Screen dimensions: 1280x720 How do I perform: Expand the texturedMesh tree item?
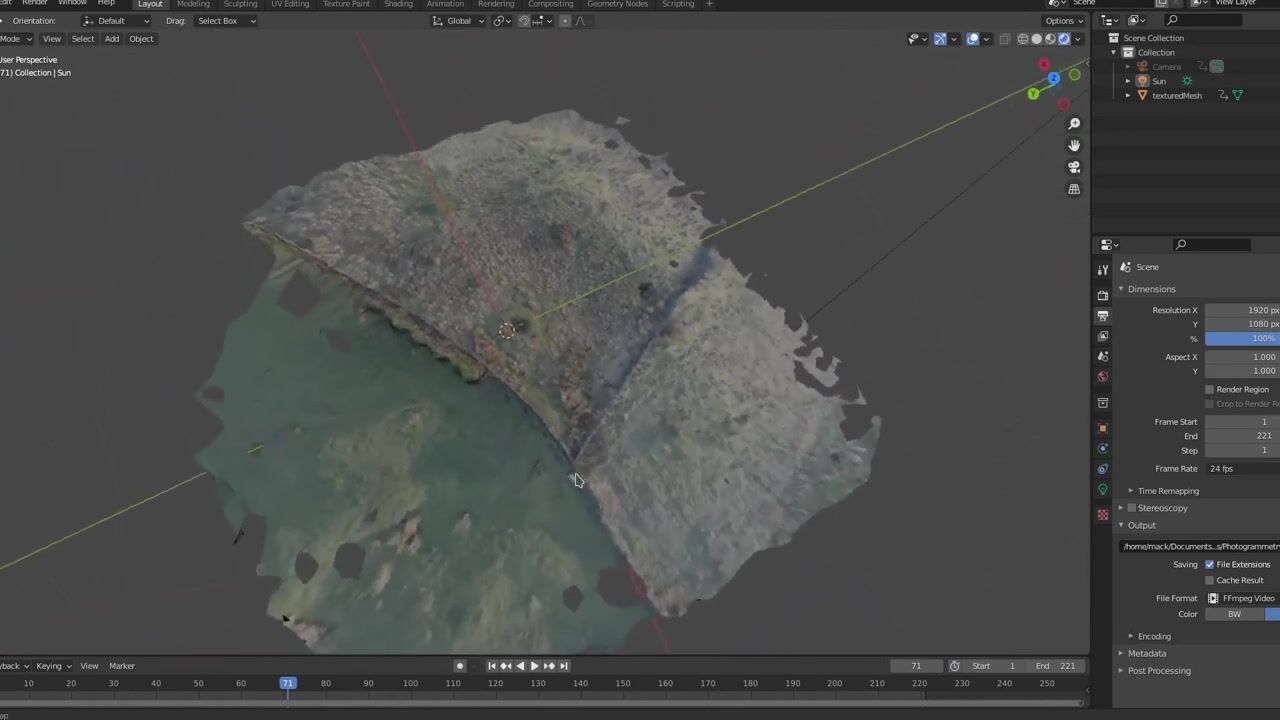coord(1128,96)
